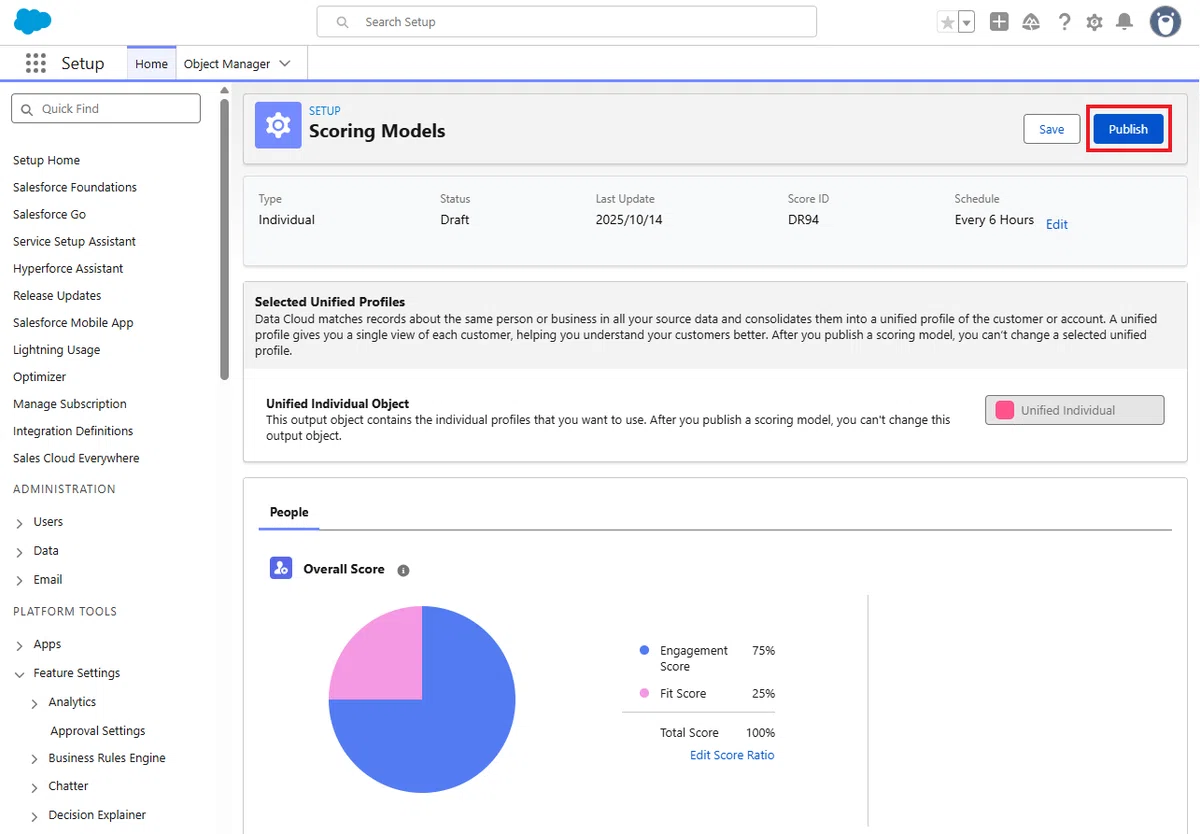This screenshot has height=834, width=1200.
Task: Open the Trailhead guidance icon
Action: click(1031, 22)
